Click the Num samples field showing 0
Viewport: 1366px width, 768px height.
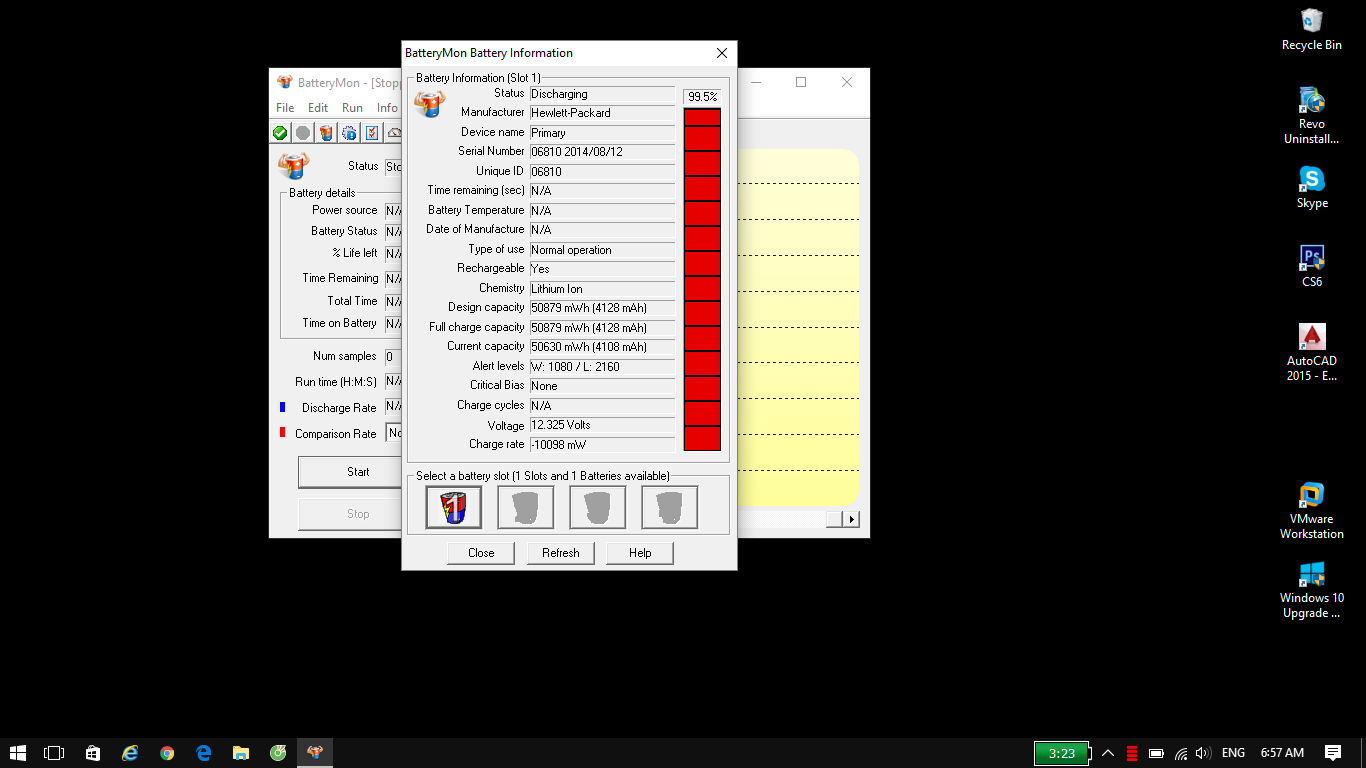click(x=393, y=356)
